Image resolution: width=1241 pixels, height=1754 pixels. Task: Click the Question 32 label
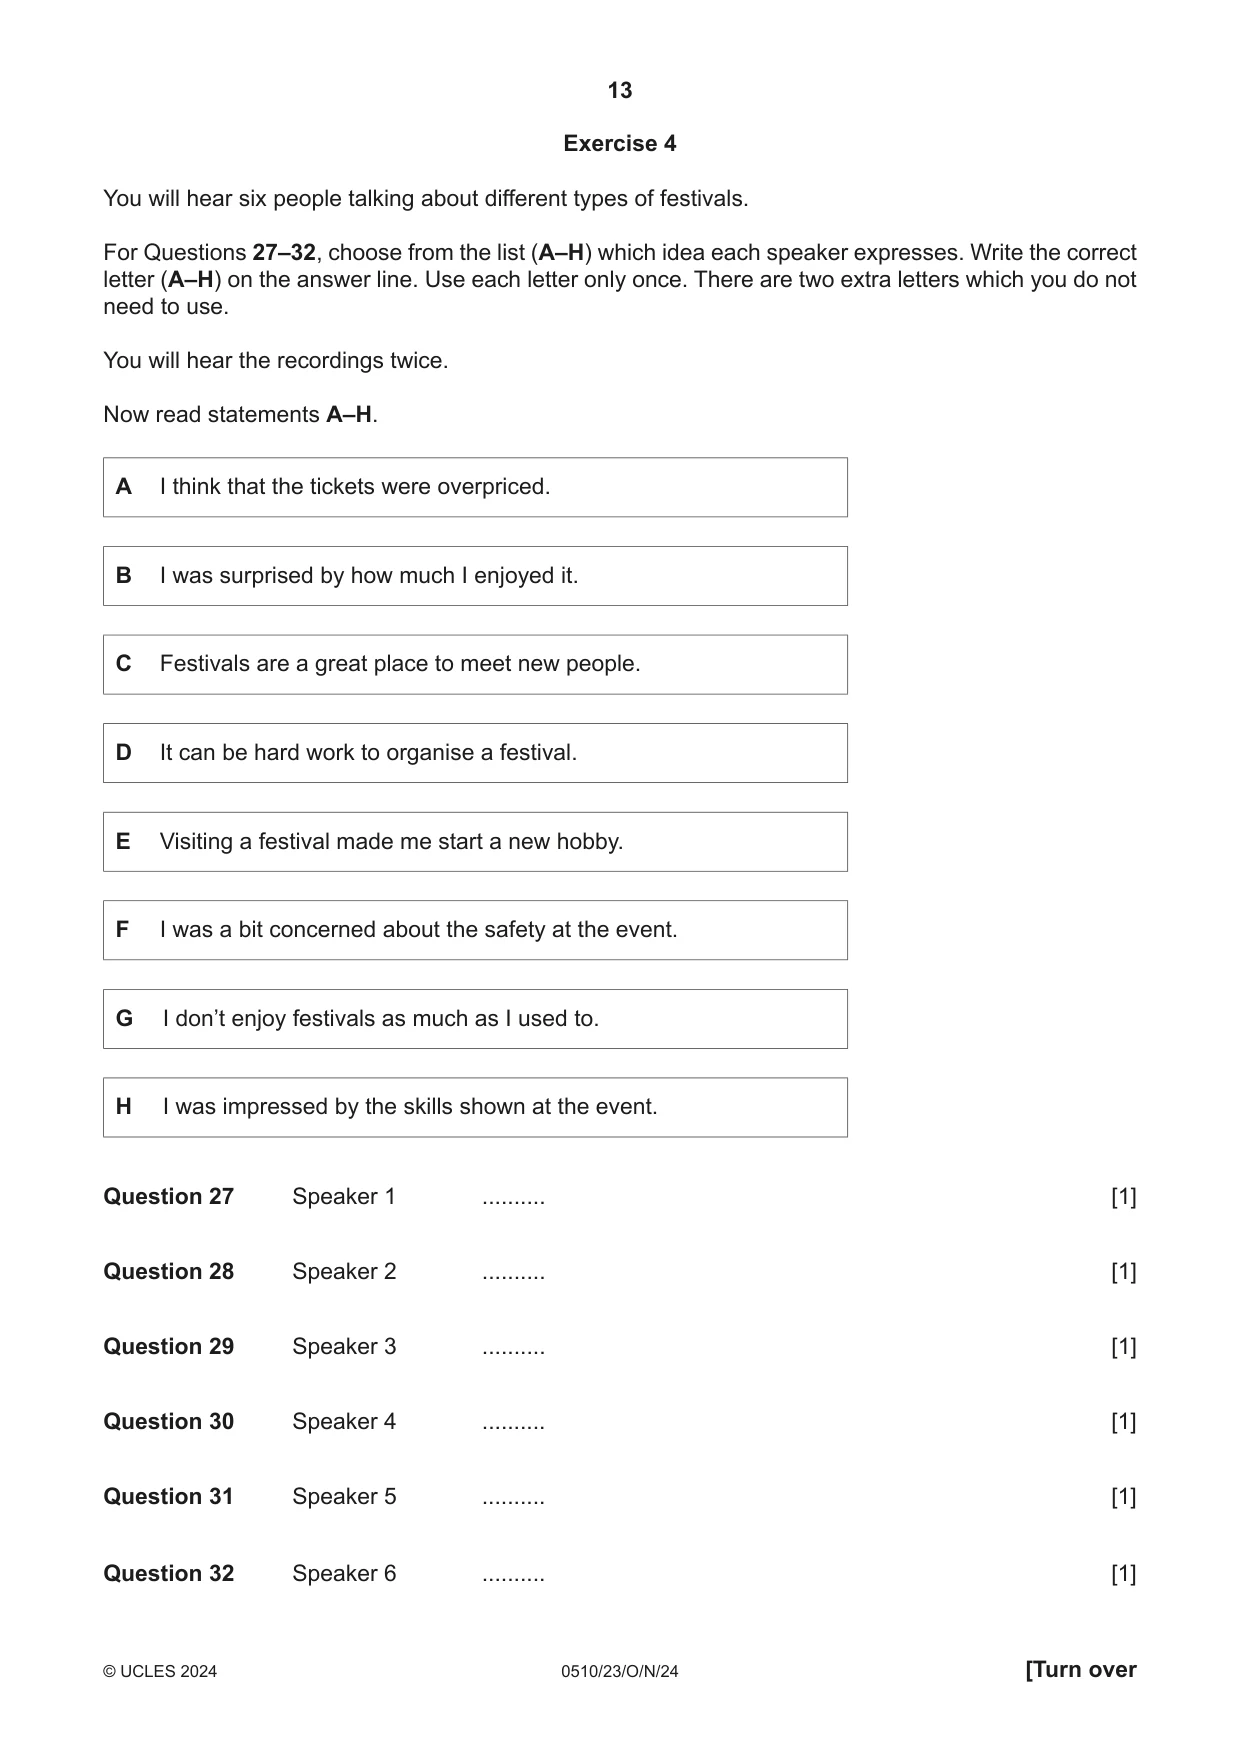(168, 1574)
